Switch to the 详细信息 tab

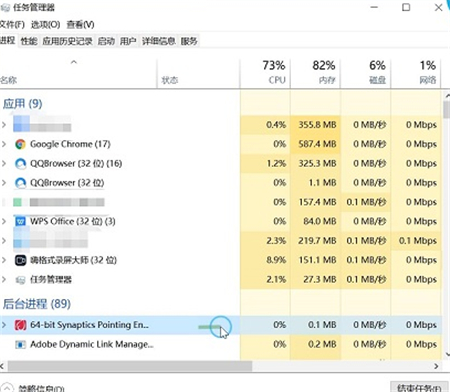[x=159, y=41]
